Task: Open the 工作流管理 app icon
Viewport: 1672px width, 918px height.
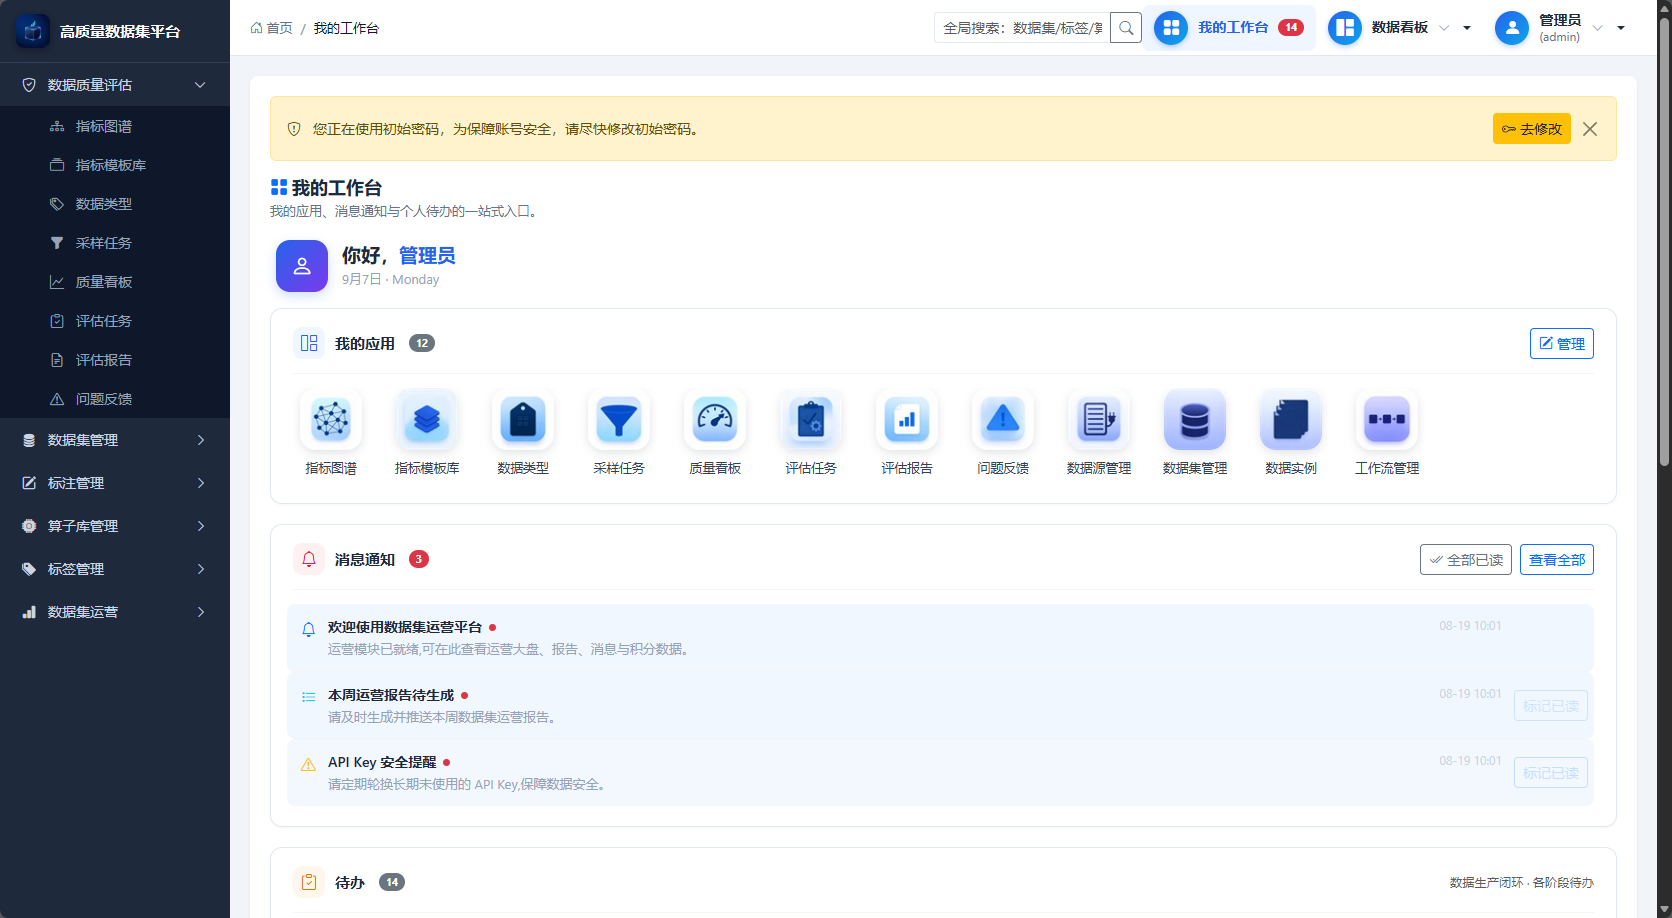Action: point(1387,420)
